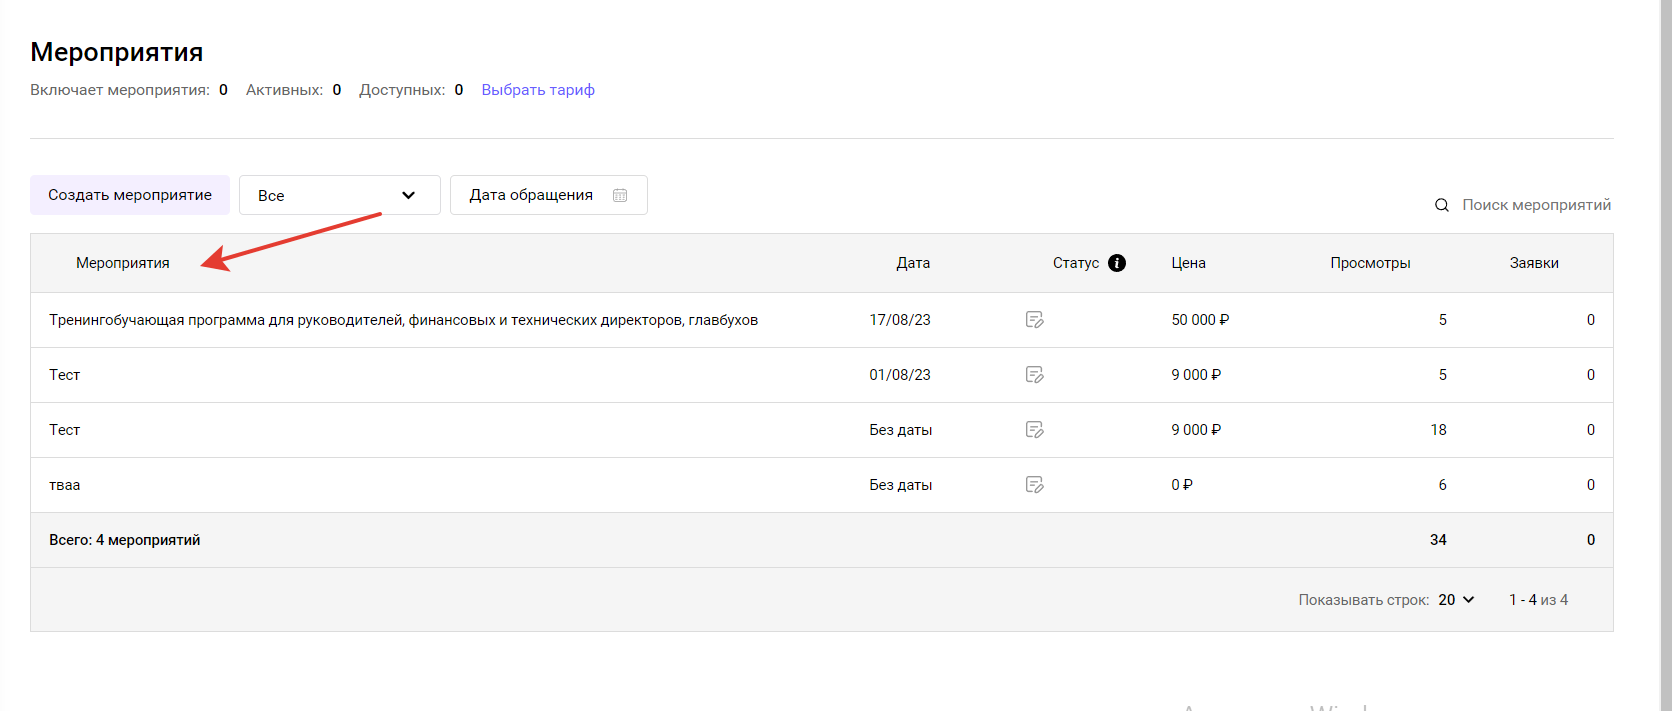This screenshot has height=711, width=1672.
Task: Sort by the Дата column header
Action: click(912, 263)
